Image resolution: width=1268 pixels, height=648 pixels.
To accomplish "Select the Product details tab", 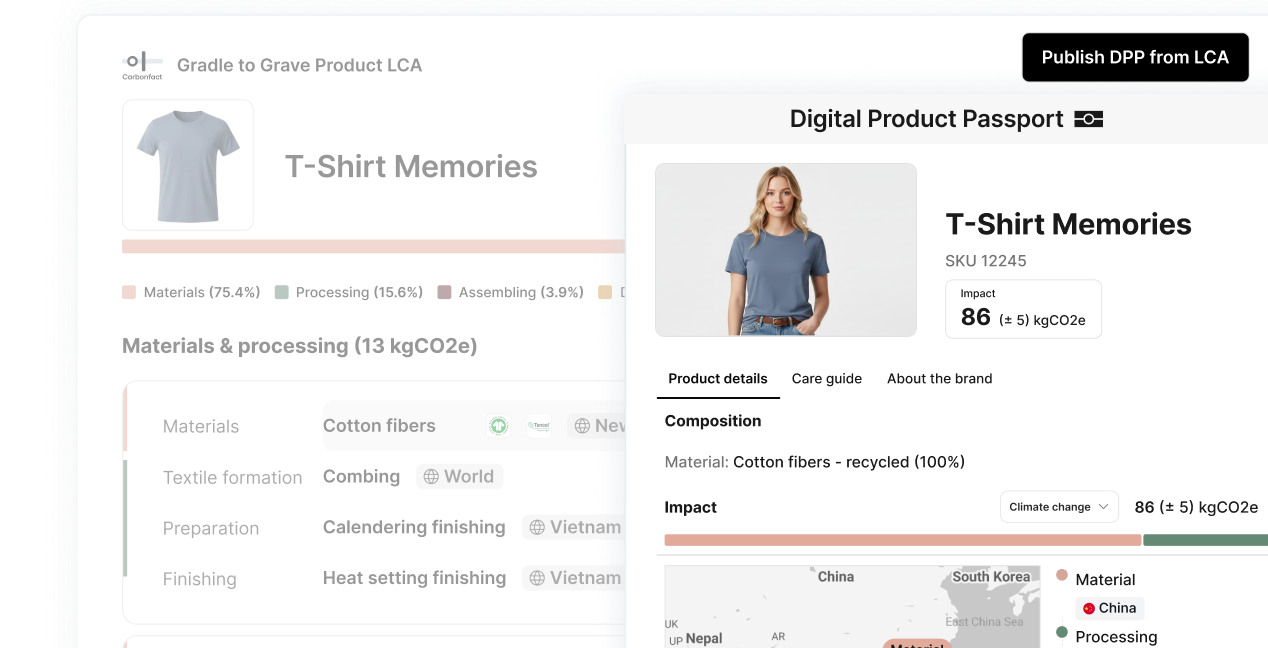I will (717, 378).
